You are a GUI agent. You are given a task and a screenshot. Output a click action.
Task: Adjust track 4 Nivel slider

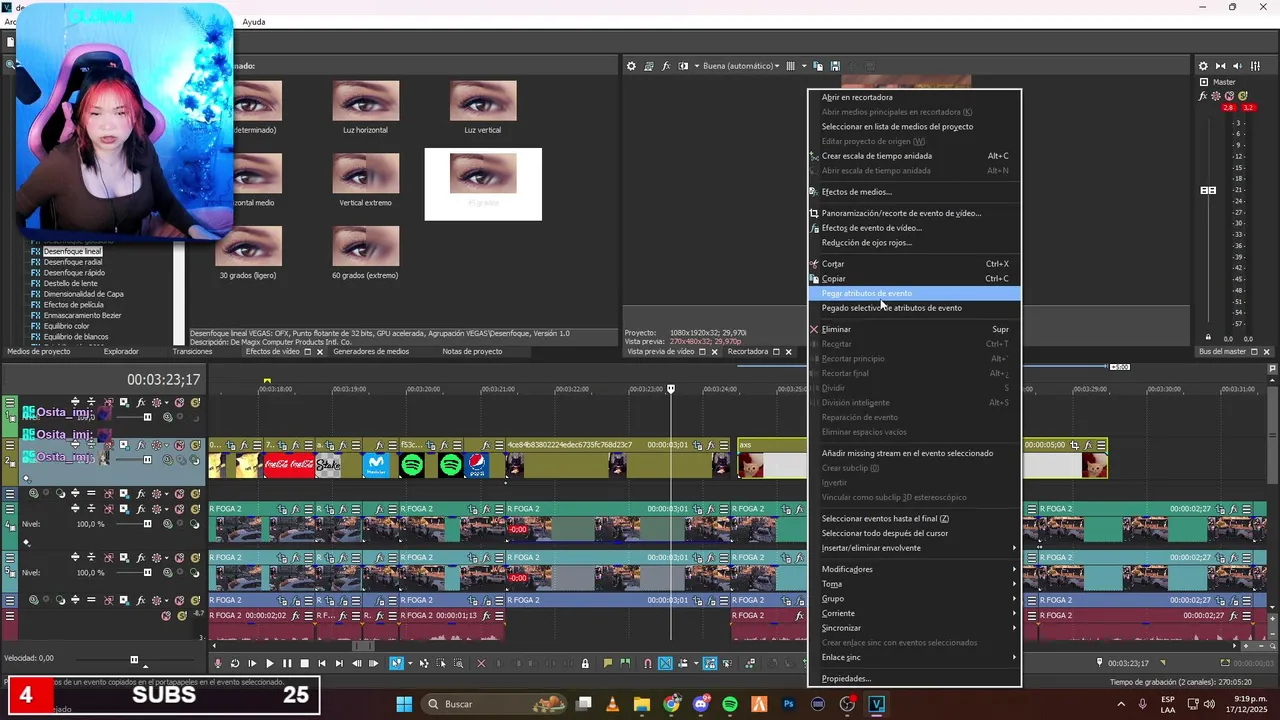pyautogui.click(x=147, y=524)
